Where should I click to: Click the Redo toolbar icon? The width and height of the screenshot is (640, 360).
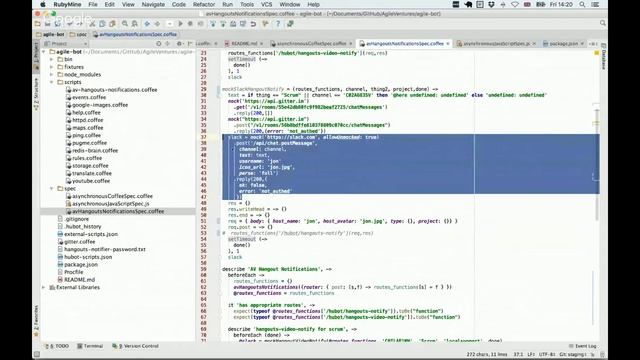tap(80, 24)
